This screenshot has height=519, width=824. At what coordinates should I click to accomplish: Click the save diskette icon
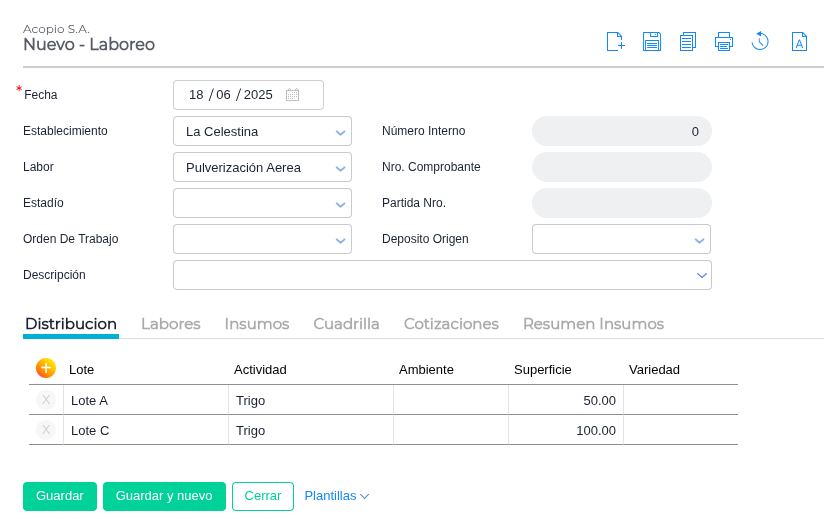click(652, 42)
